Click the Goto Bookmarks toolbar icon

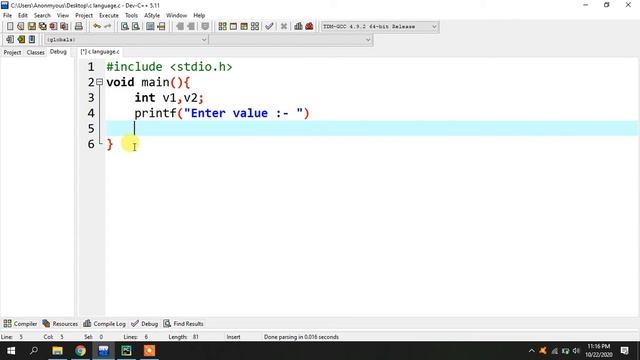click(x=32, y=40)
